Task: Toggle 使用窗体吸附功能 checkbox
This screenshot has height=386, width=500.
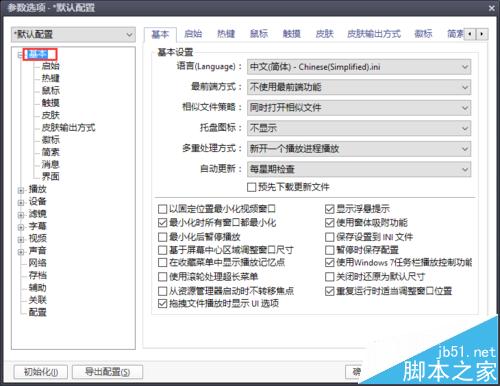Action: 329,223
